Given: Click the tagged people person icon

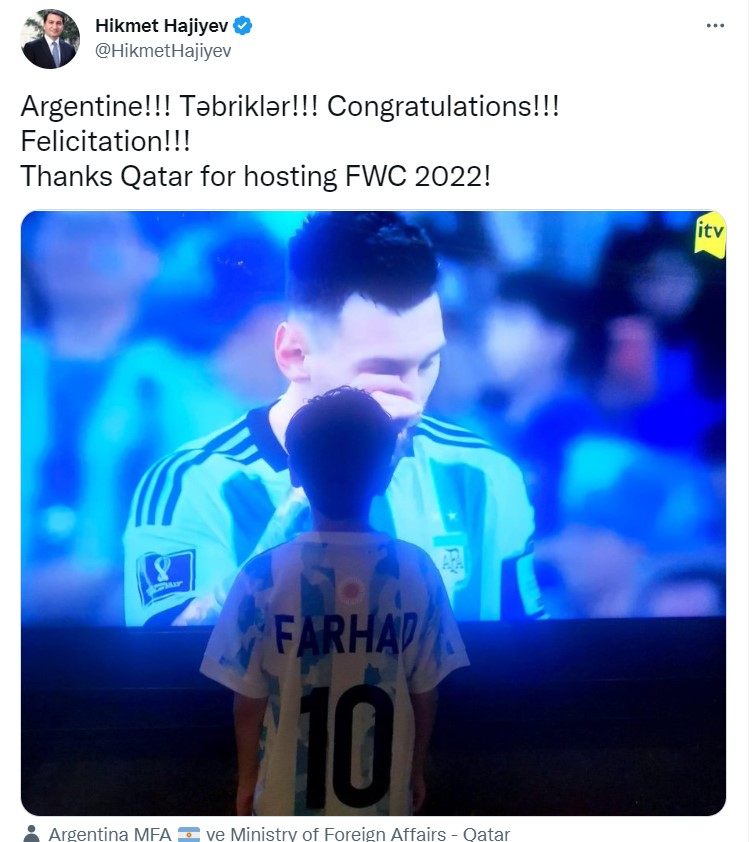Looking at the screenshot, I should (x=32, y=833).
